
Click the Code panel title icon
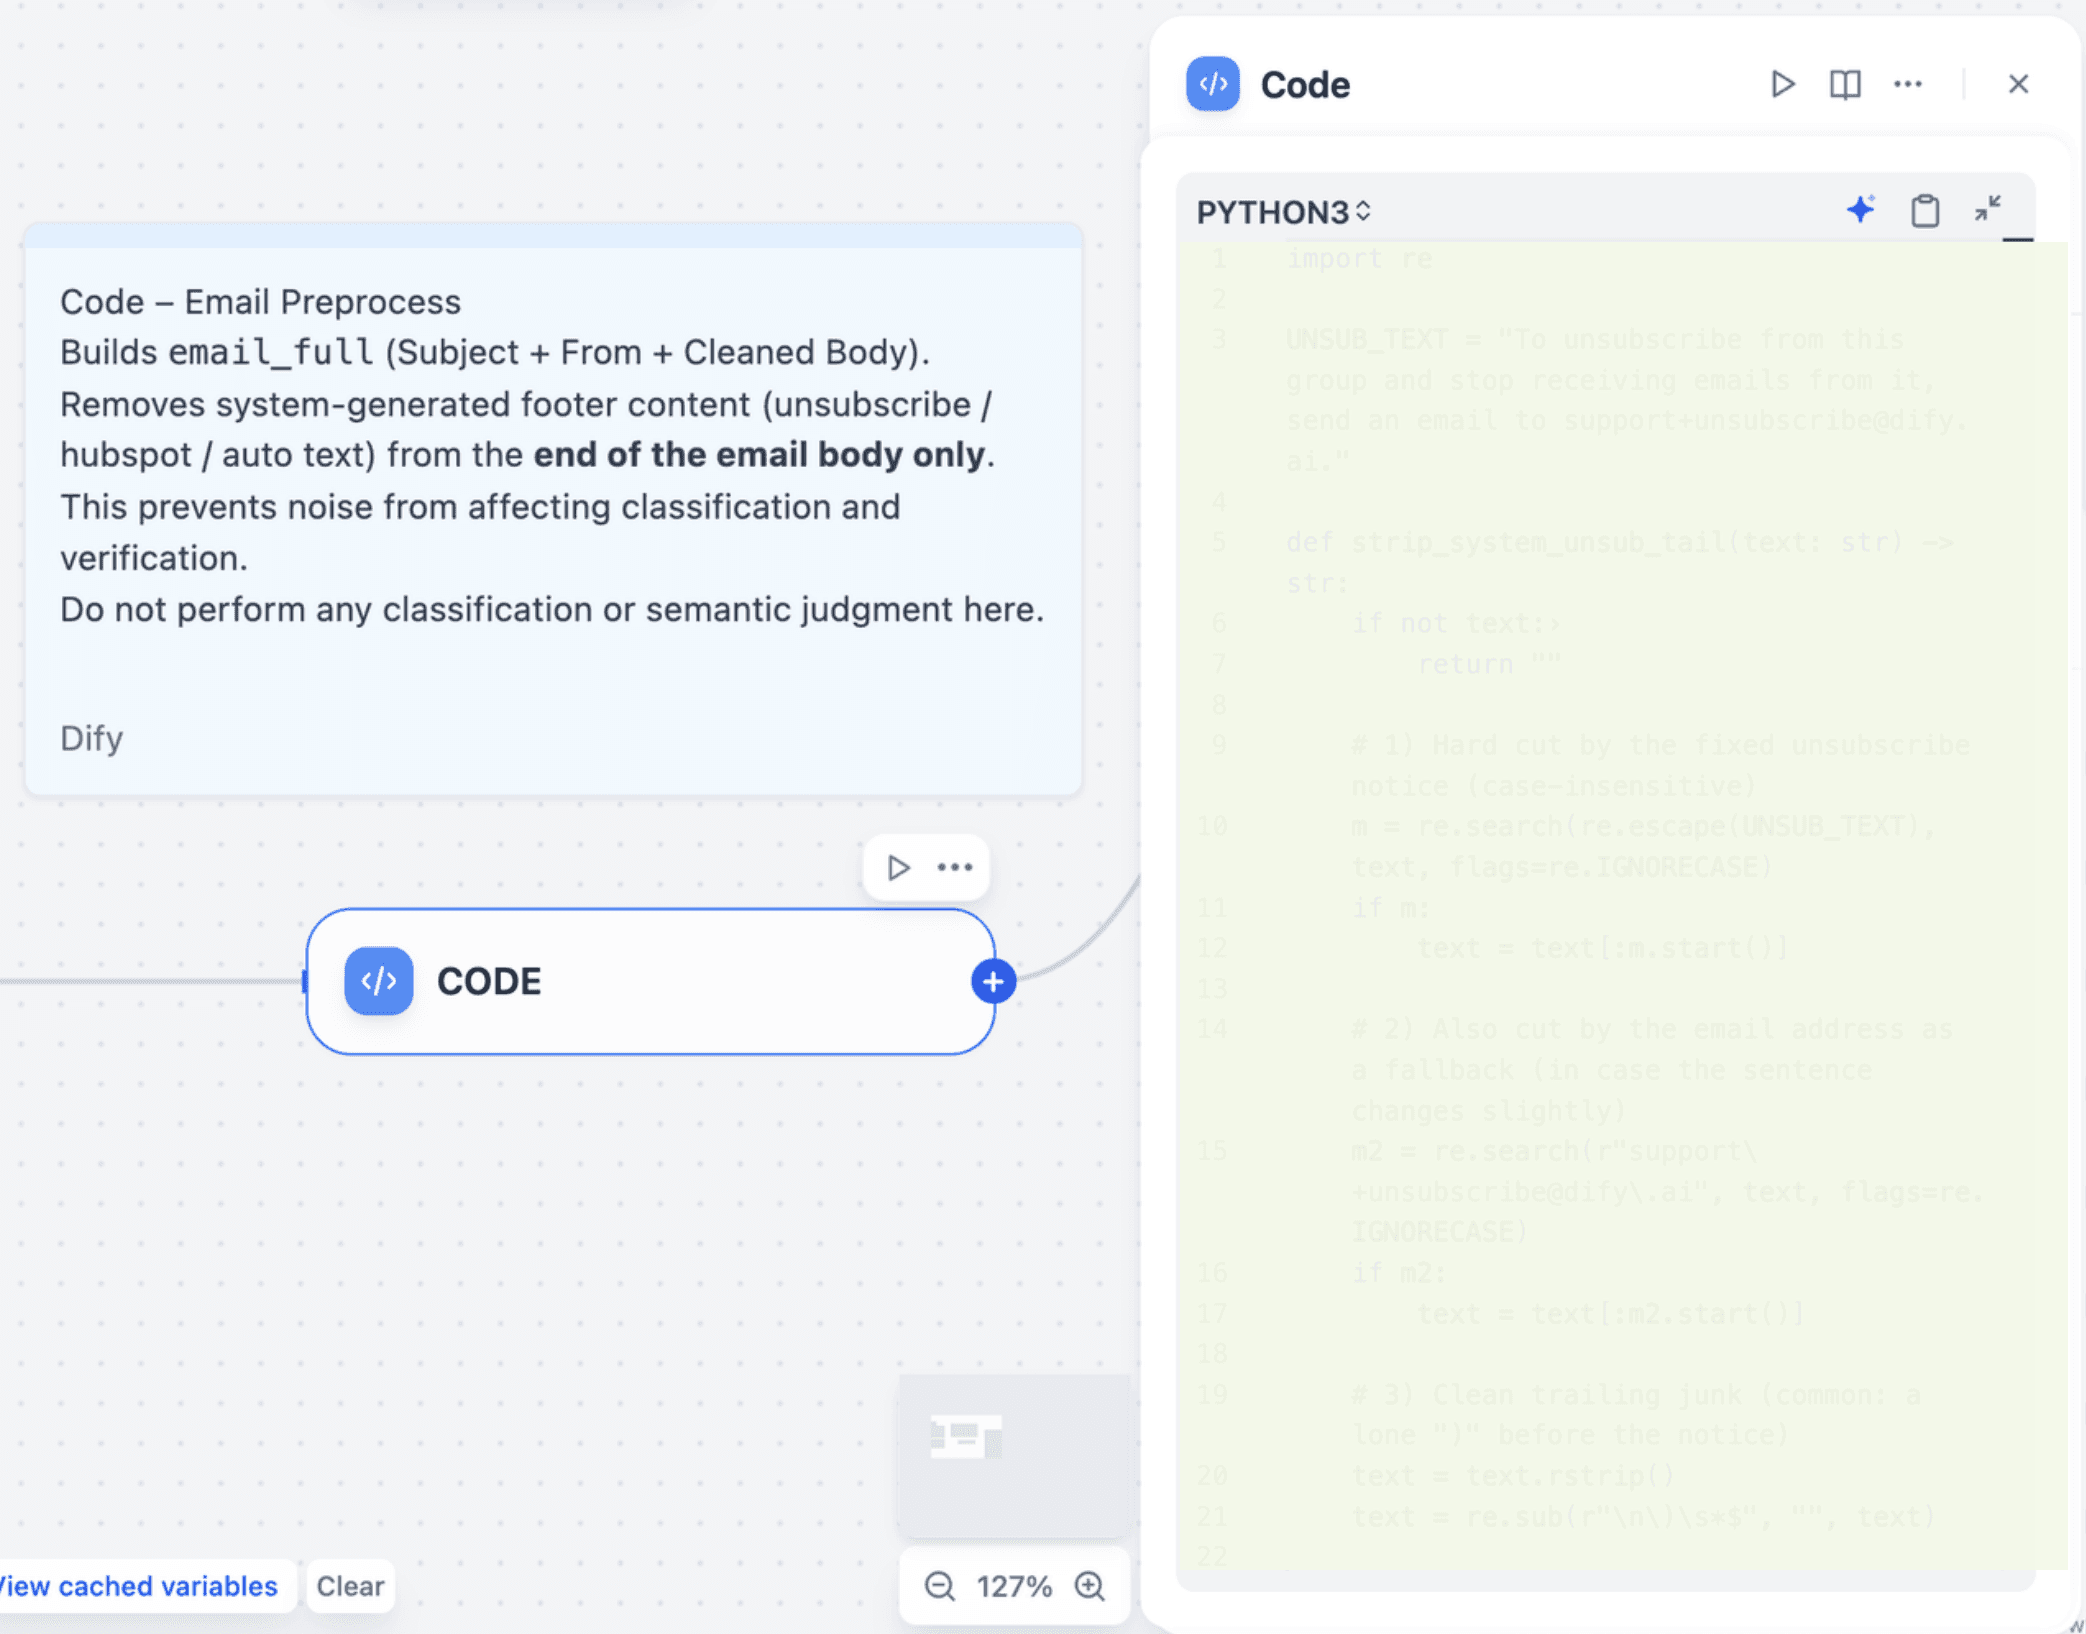coord(1212,84)
